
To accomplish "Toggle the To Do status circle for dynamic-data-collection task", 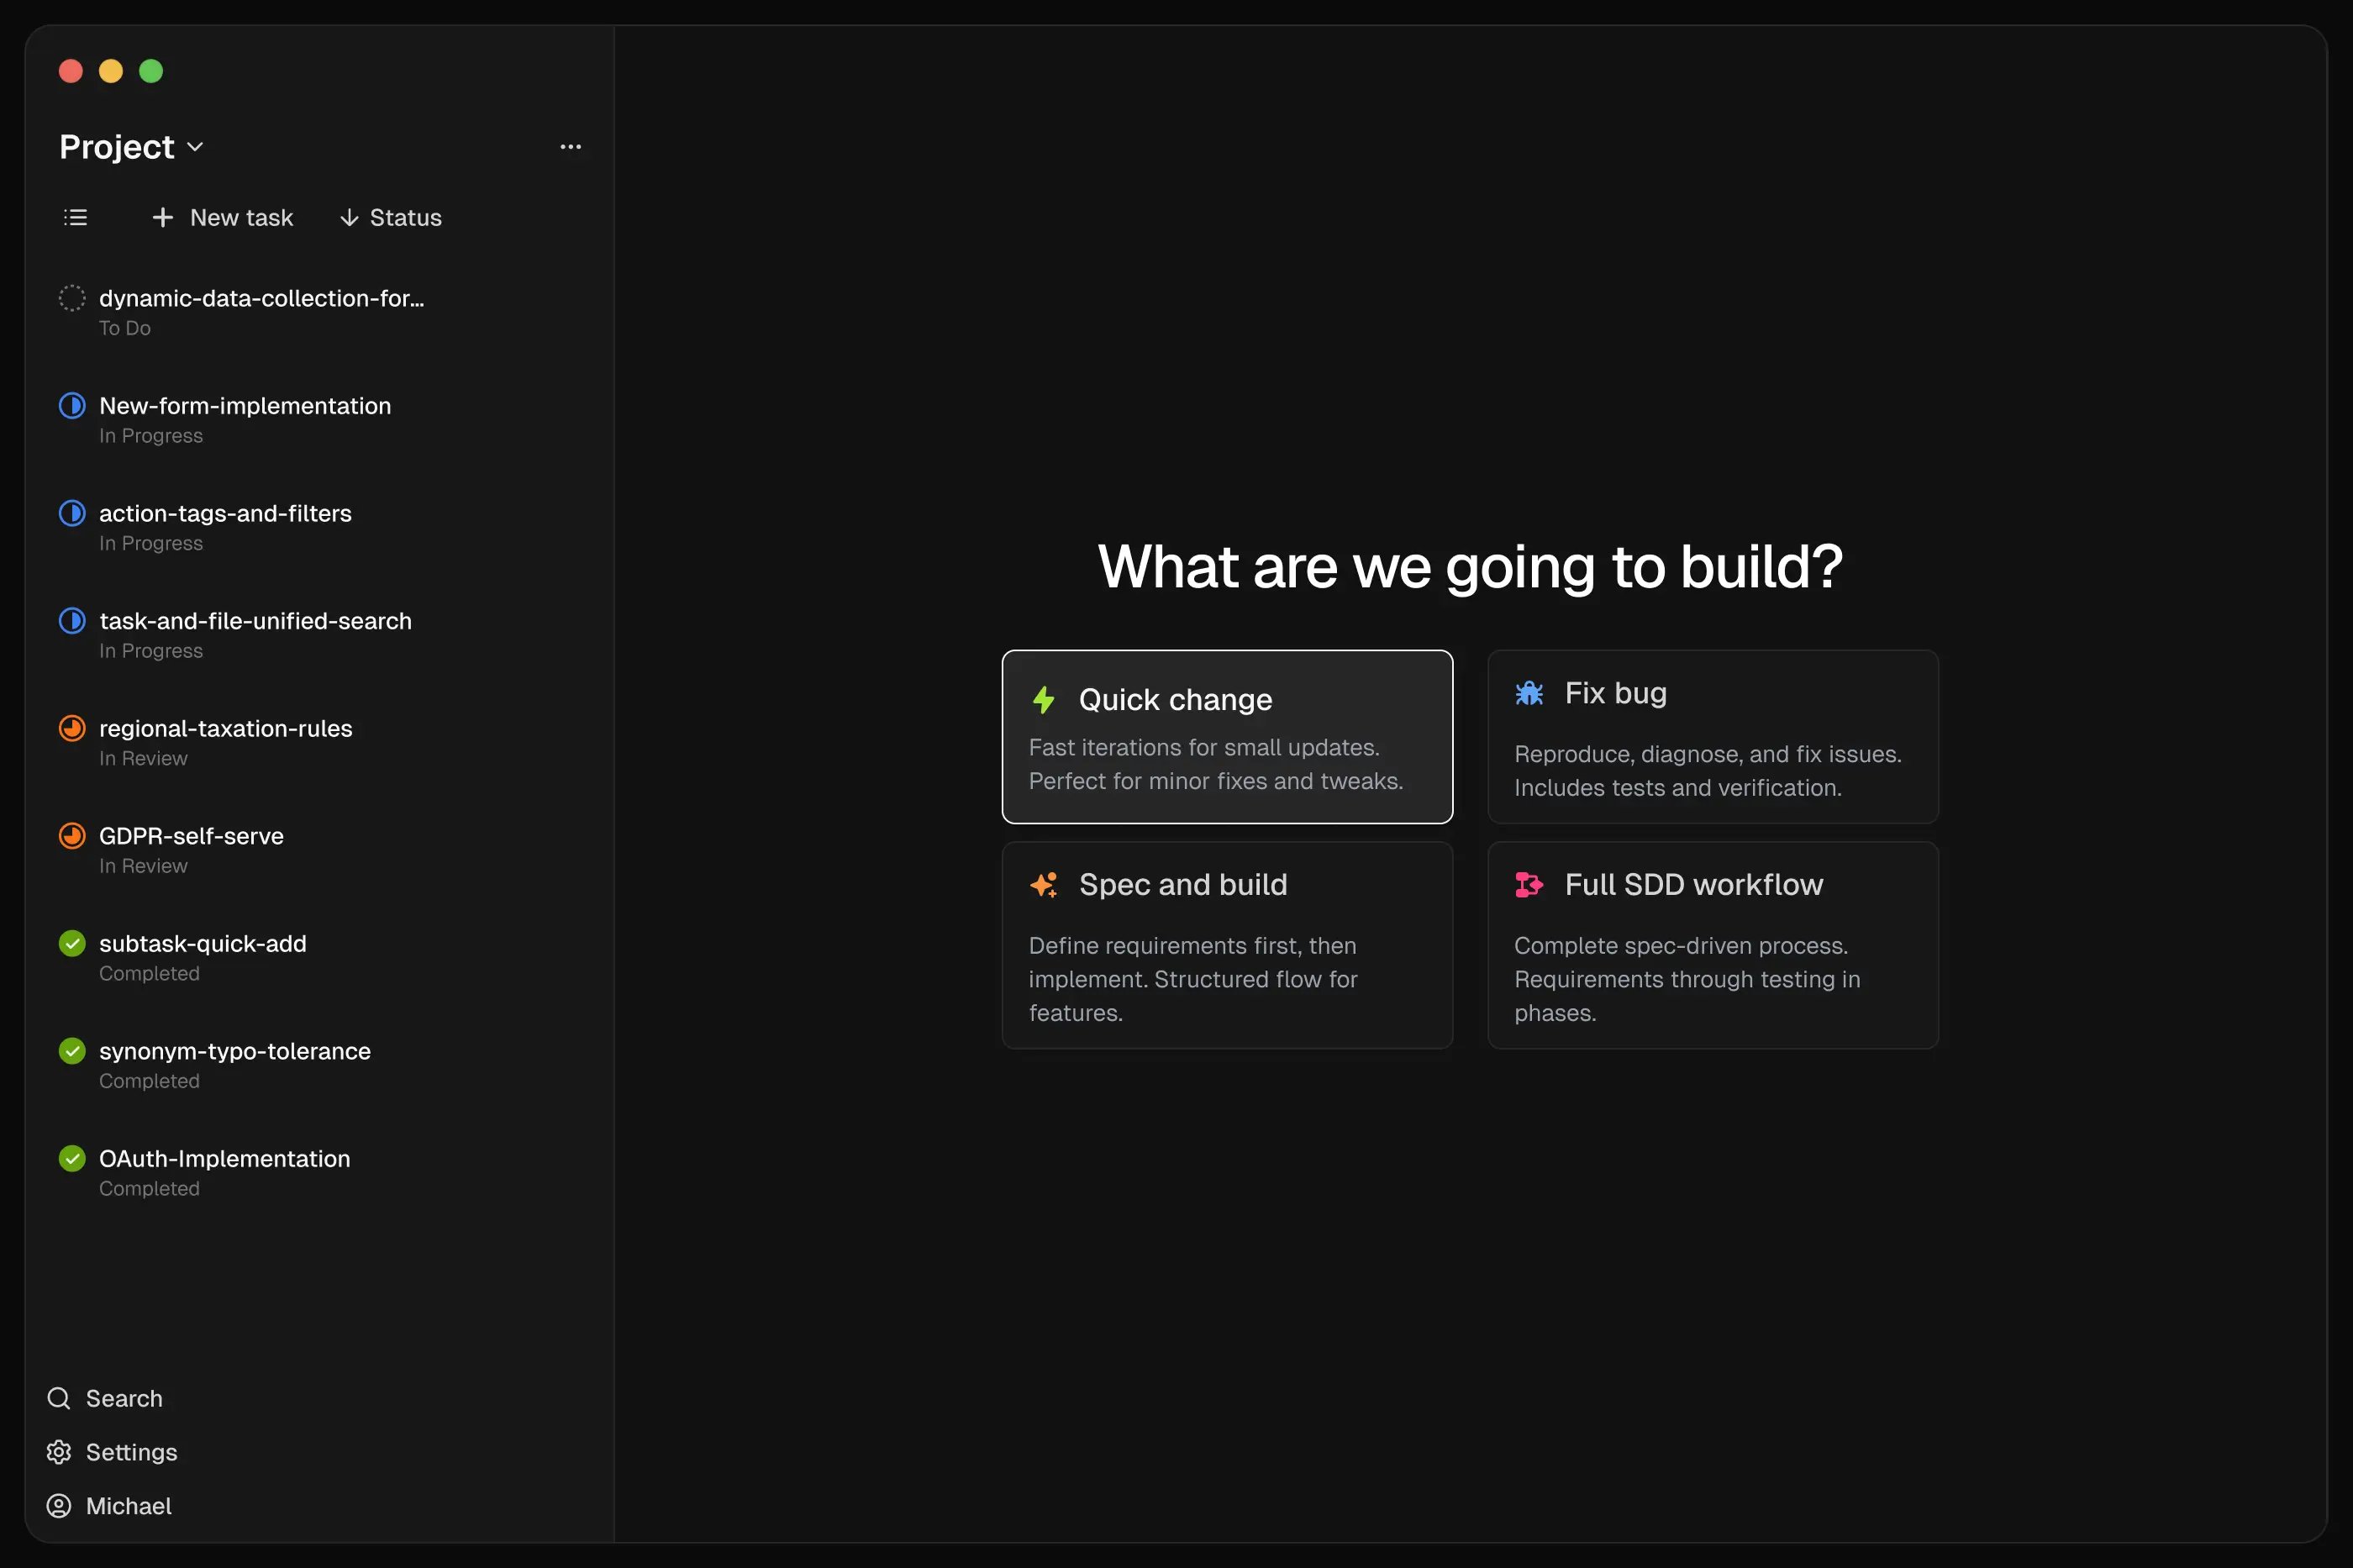I will (72, 298).
